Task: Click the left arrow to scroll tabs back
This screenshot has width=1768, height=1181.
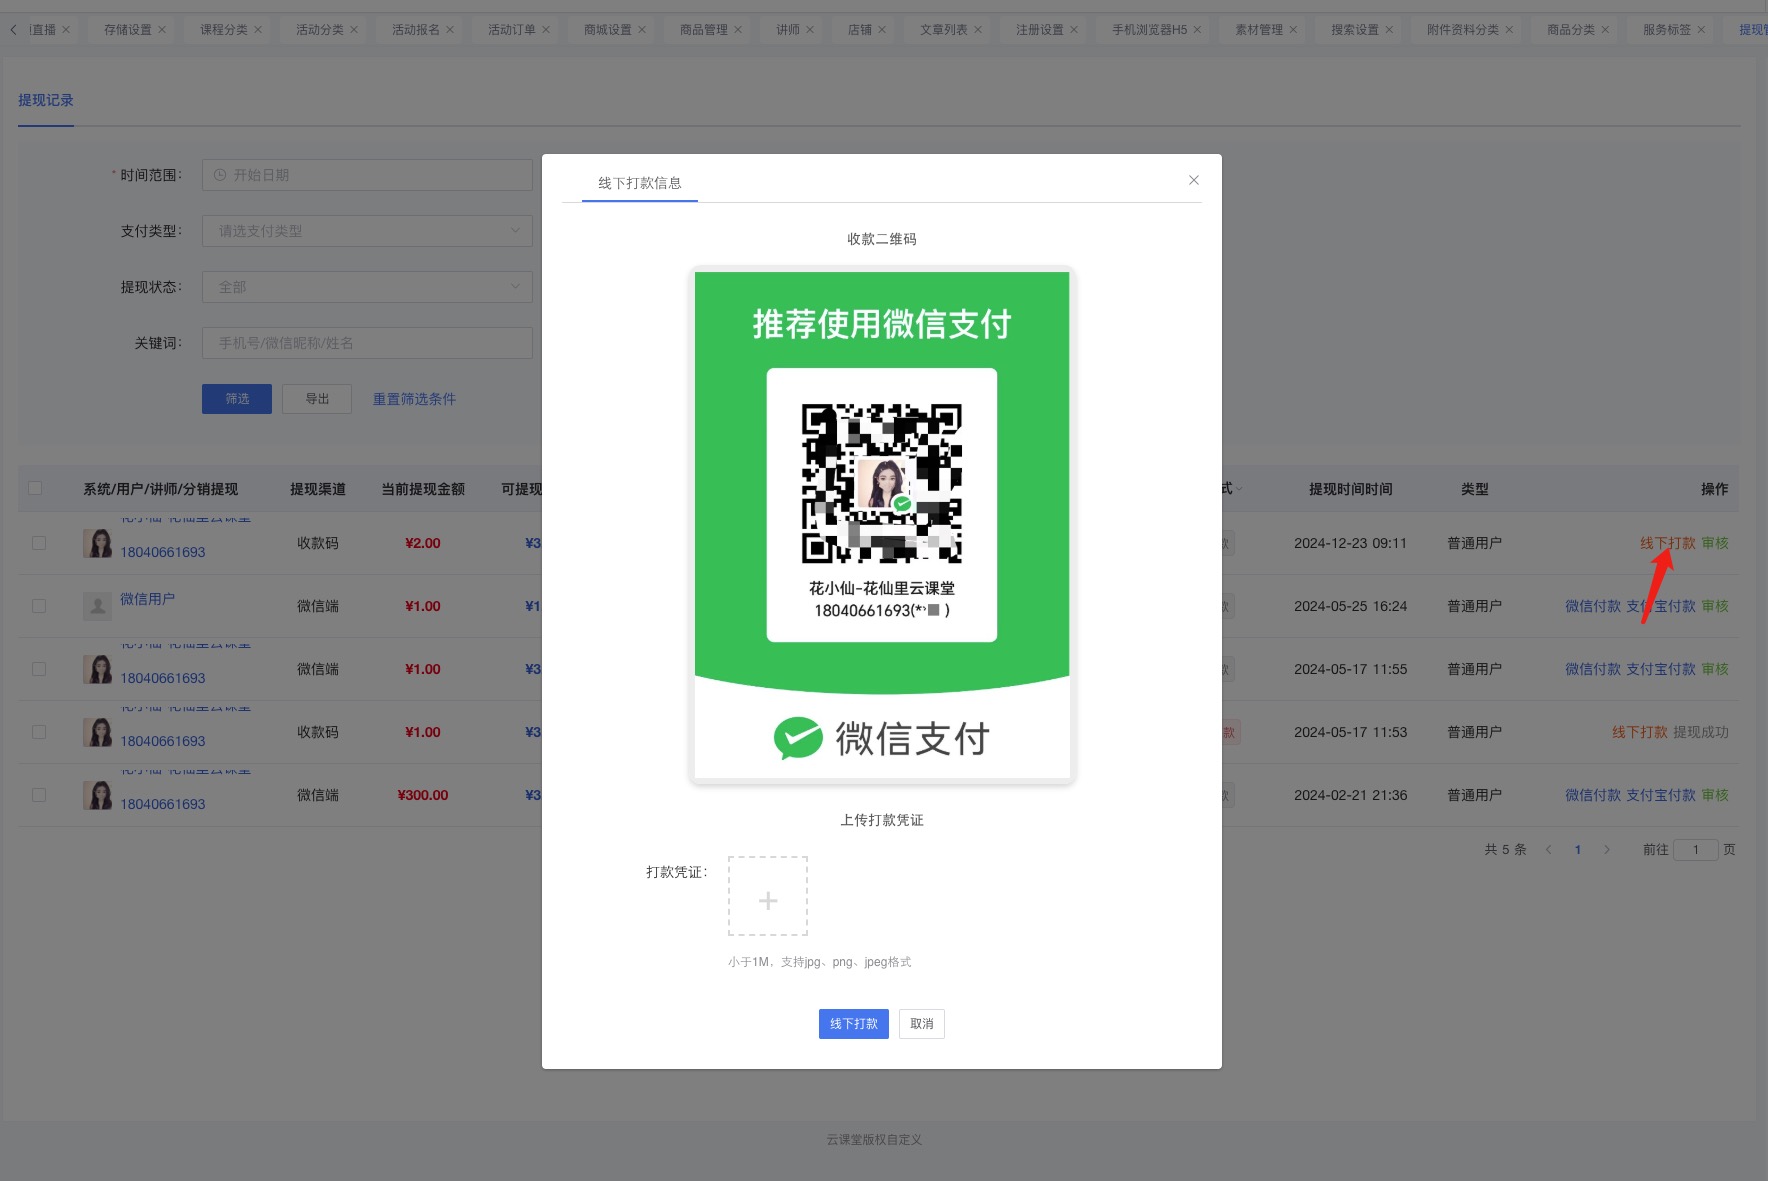Action: tap(13, 30)
